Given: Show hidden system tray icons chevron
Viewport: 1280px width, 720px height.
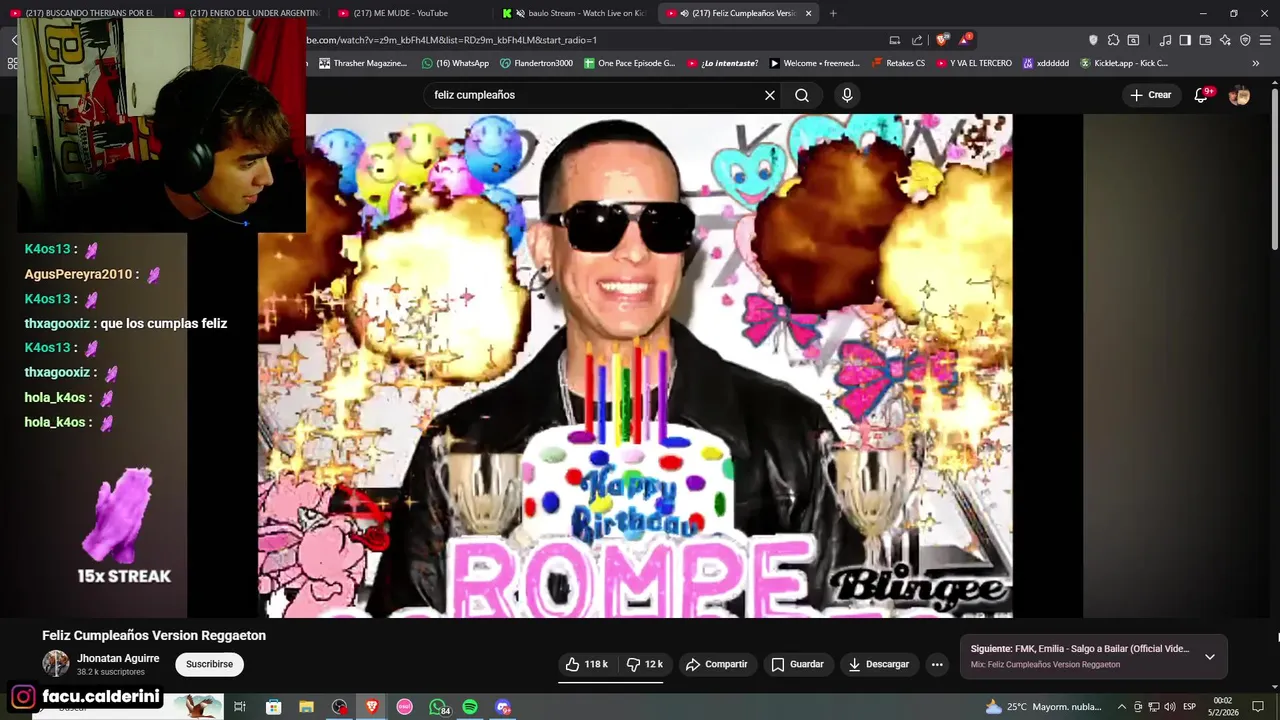Looking at the screenshot, I should [1122, 707].
